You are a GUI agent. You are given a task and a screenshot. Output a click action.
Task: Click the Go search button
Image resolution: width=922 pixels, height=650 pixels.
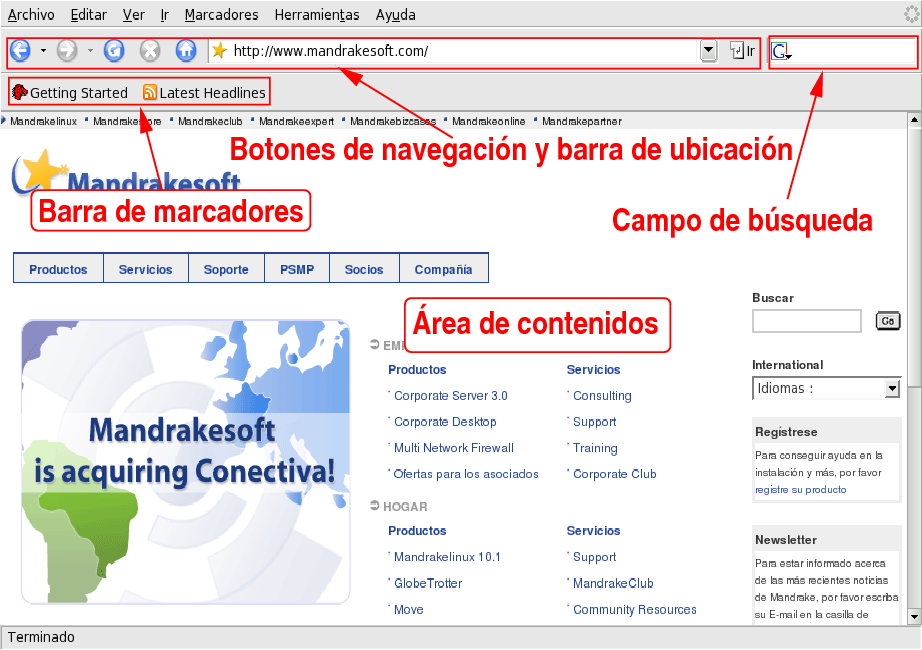[887, 320]
